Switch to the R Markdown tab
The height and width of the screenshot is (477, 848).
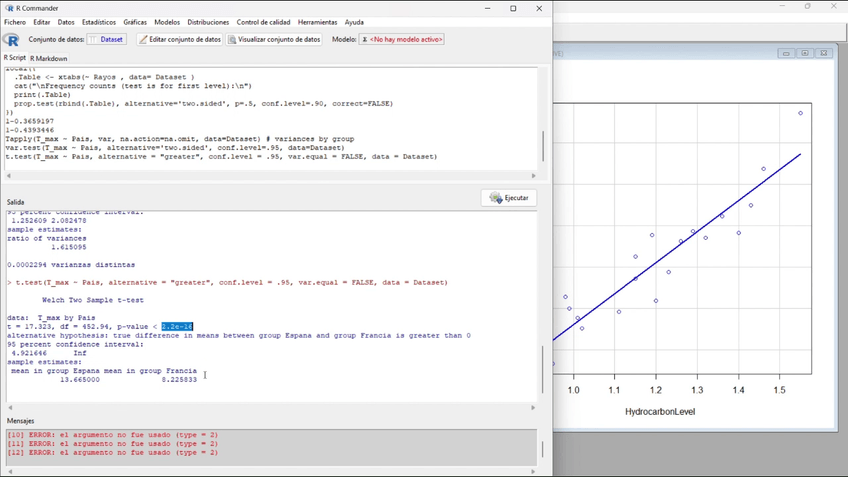pyautogui.click(x=49, y=59)
